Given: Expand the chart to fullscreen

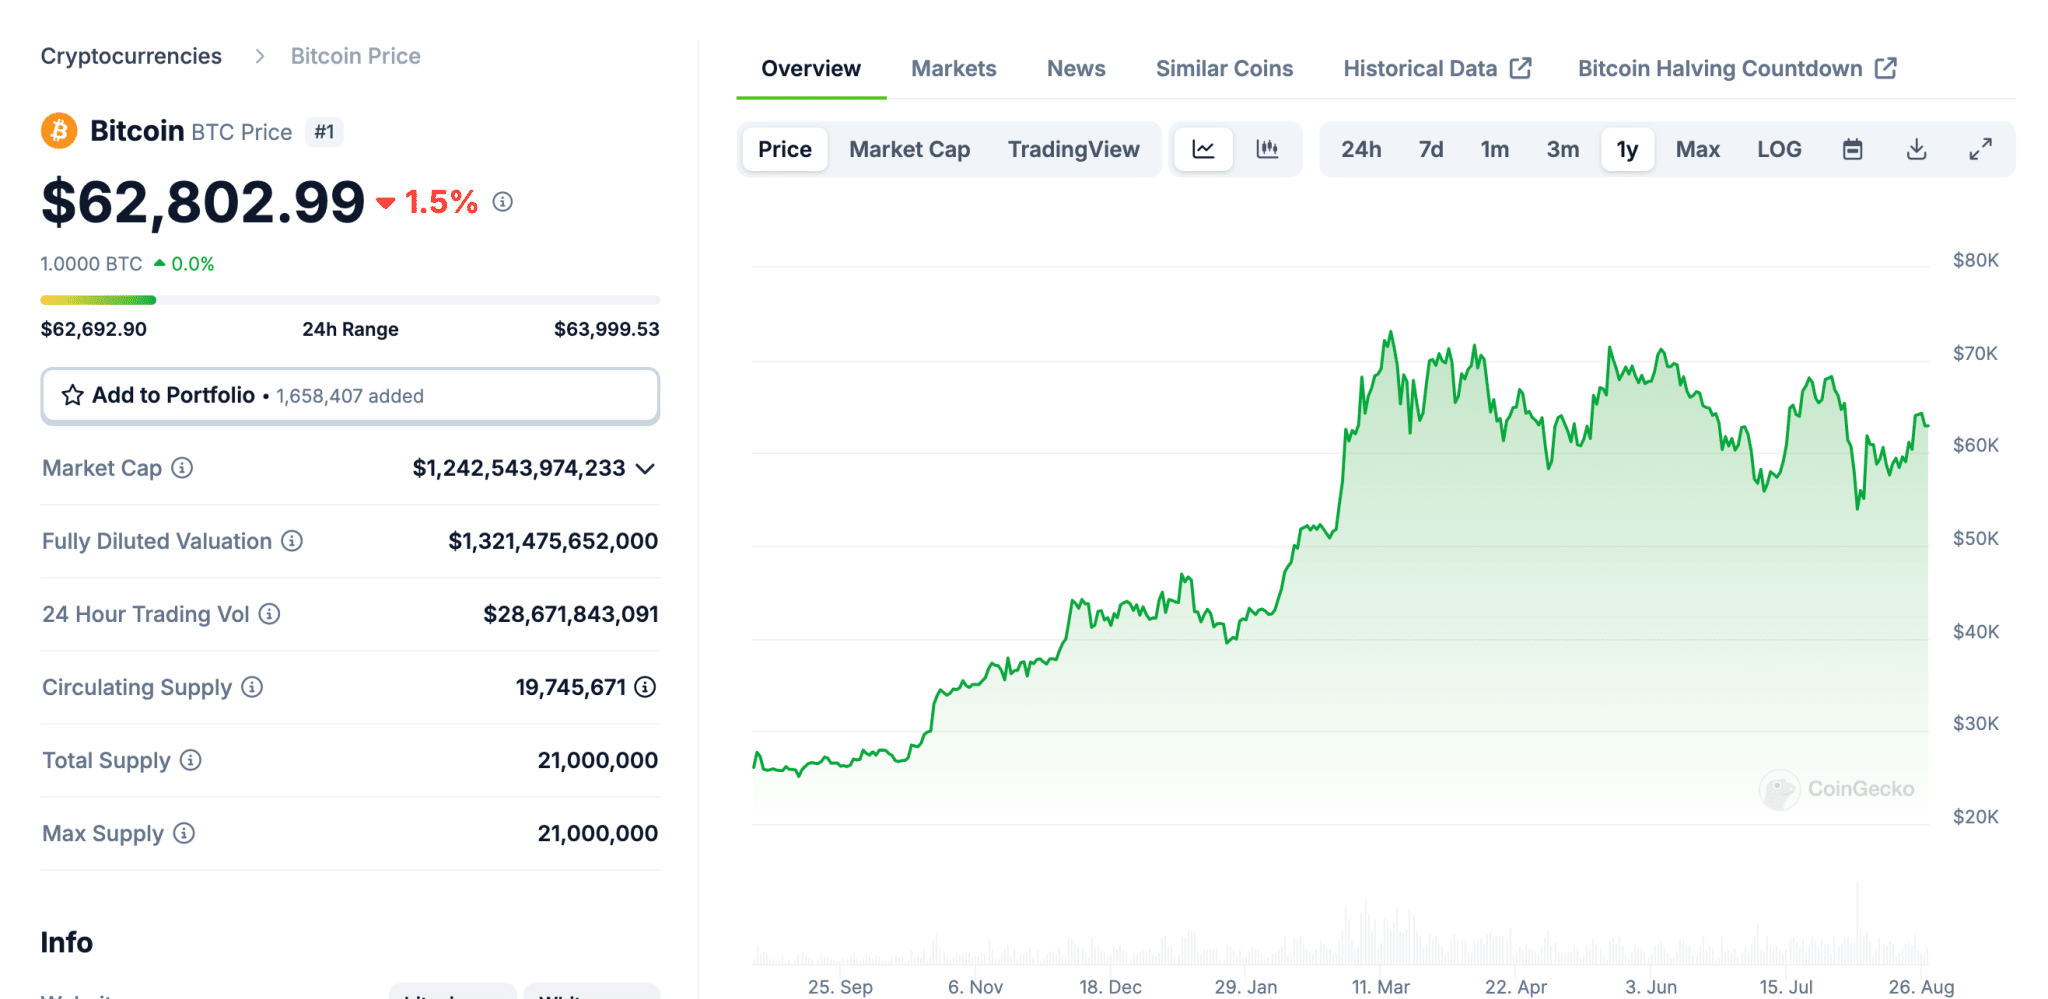Looking at the screenshot, I should pos(1980,150).
